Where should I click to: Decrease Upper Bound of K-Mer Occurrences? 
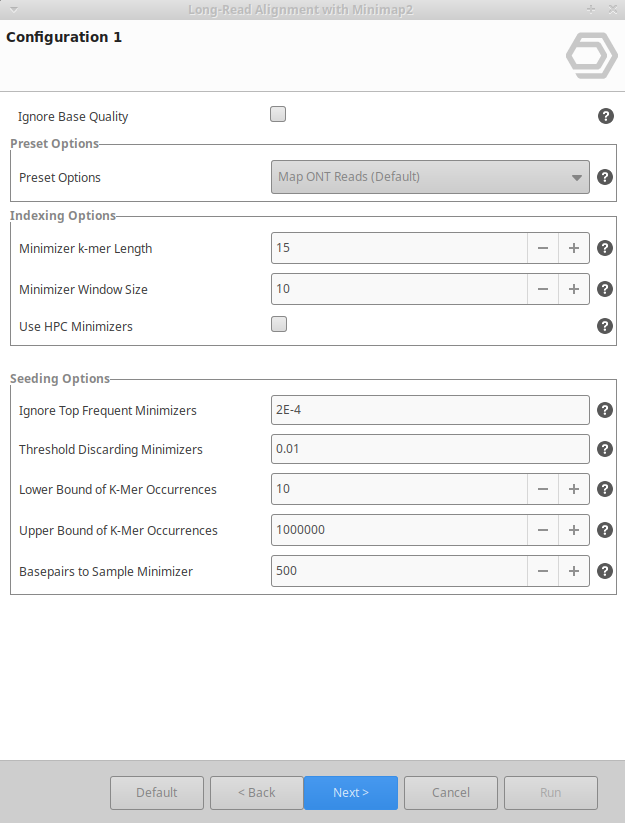pyautogui.click(x=543, y=530)
